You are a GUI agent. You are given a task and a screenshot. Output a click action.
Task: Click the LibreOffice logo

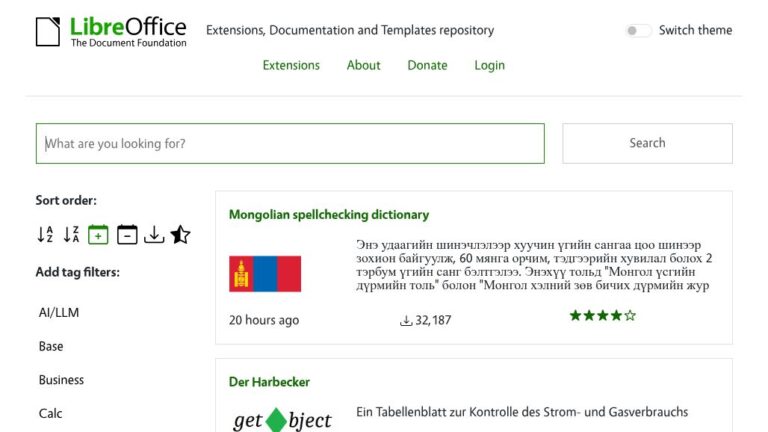[x=111, y=32]
